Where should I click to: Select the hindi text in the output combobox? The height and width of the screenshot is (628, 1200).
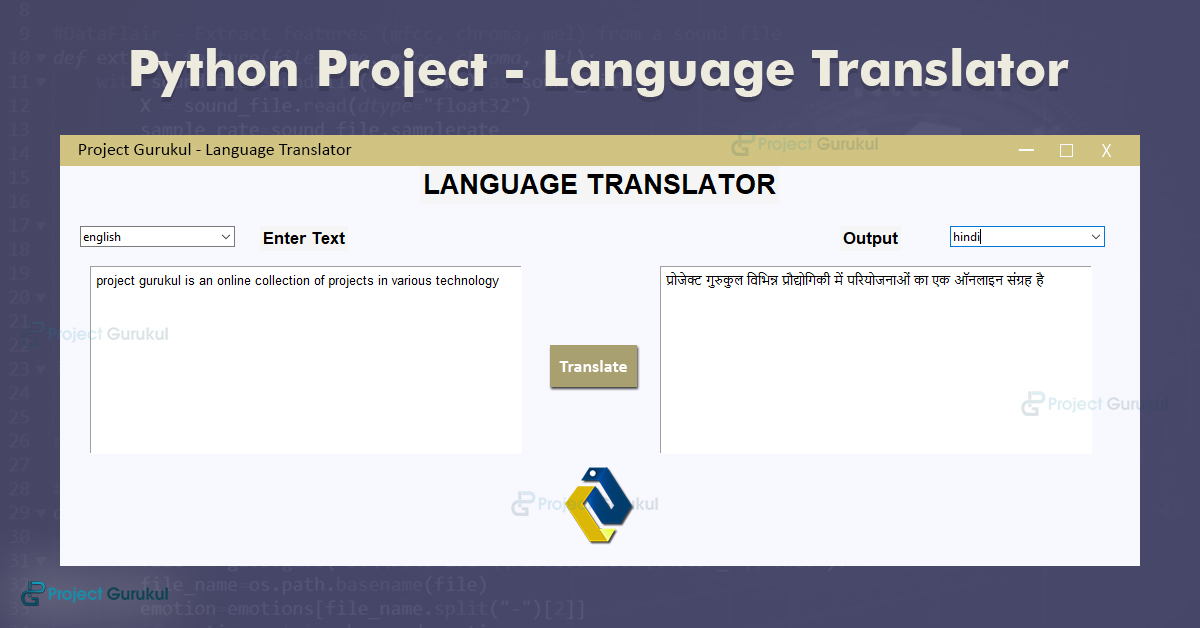tap(968, 236)
